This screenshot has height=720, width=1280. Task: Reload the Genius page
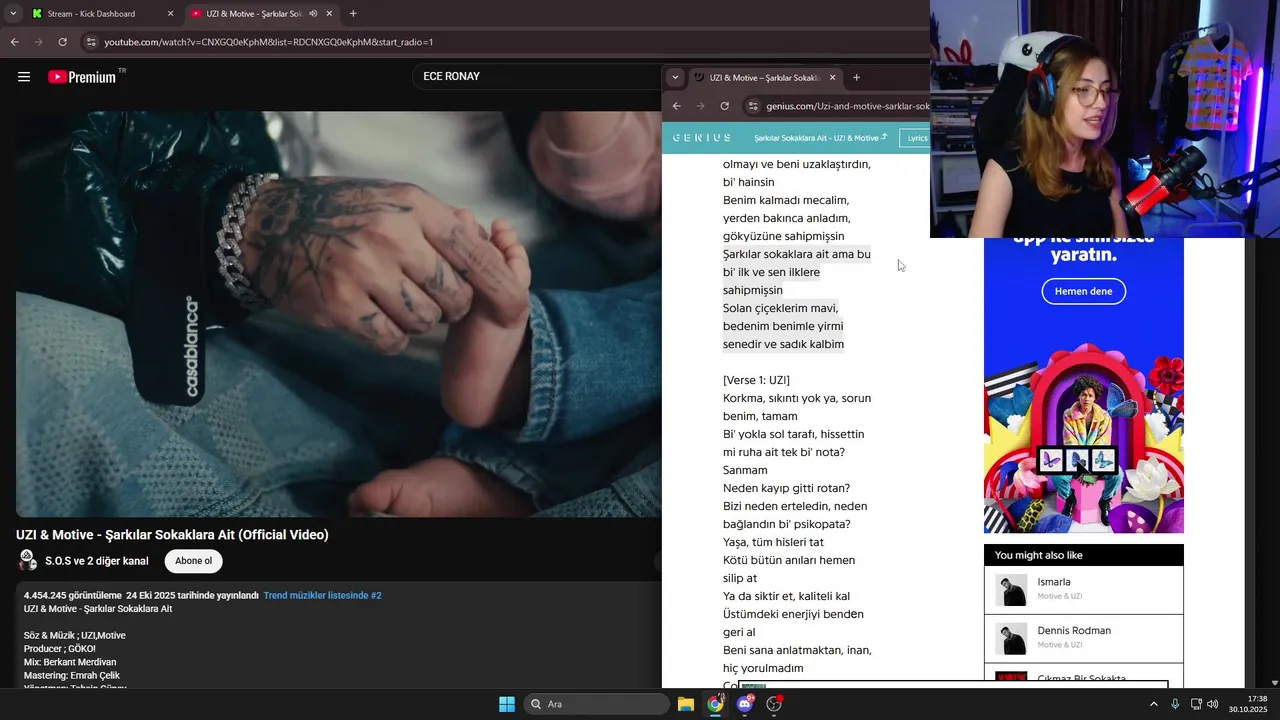(x=725, y=106)
